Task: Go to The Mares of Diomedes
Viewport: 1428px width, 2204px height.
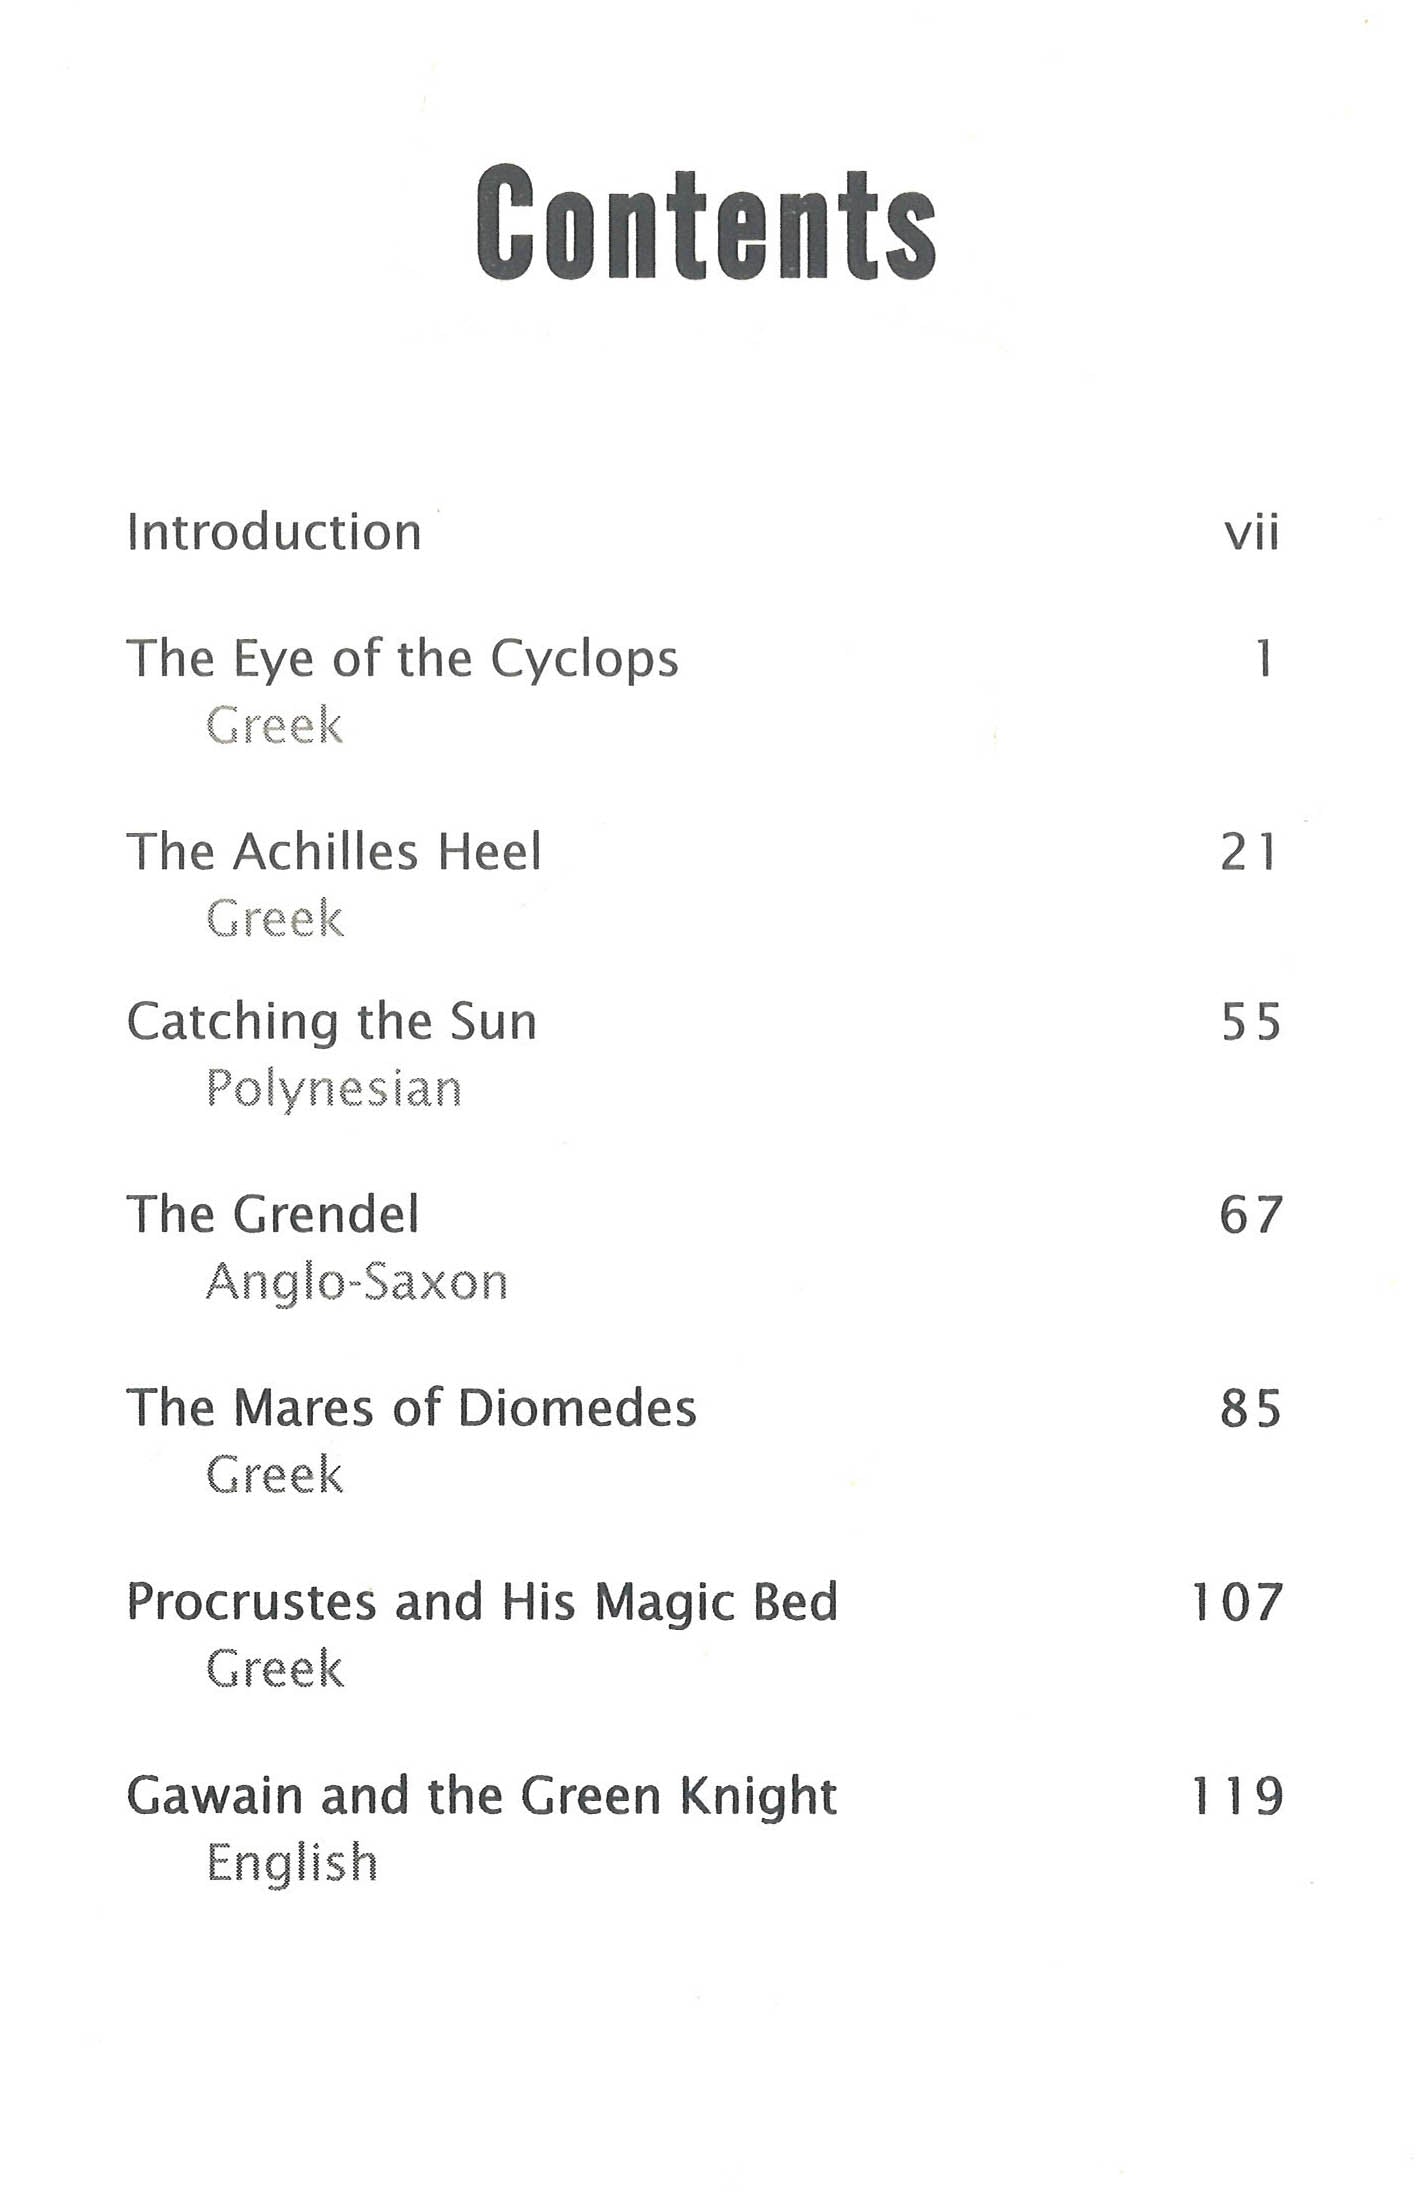Action: coord(411,1408)
